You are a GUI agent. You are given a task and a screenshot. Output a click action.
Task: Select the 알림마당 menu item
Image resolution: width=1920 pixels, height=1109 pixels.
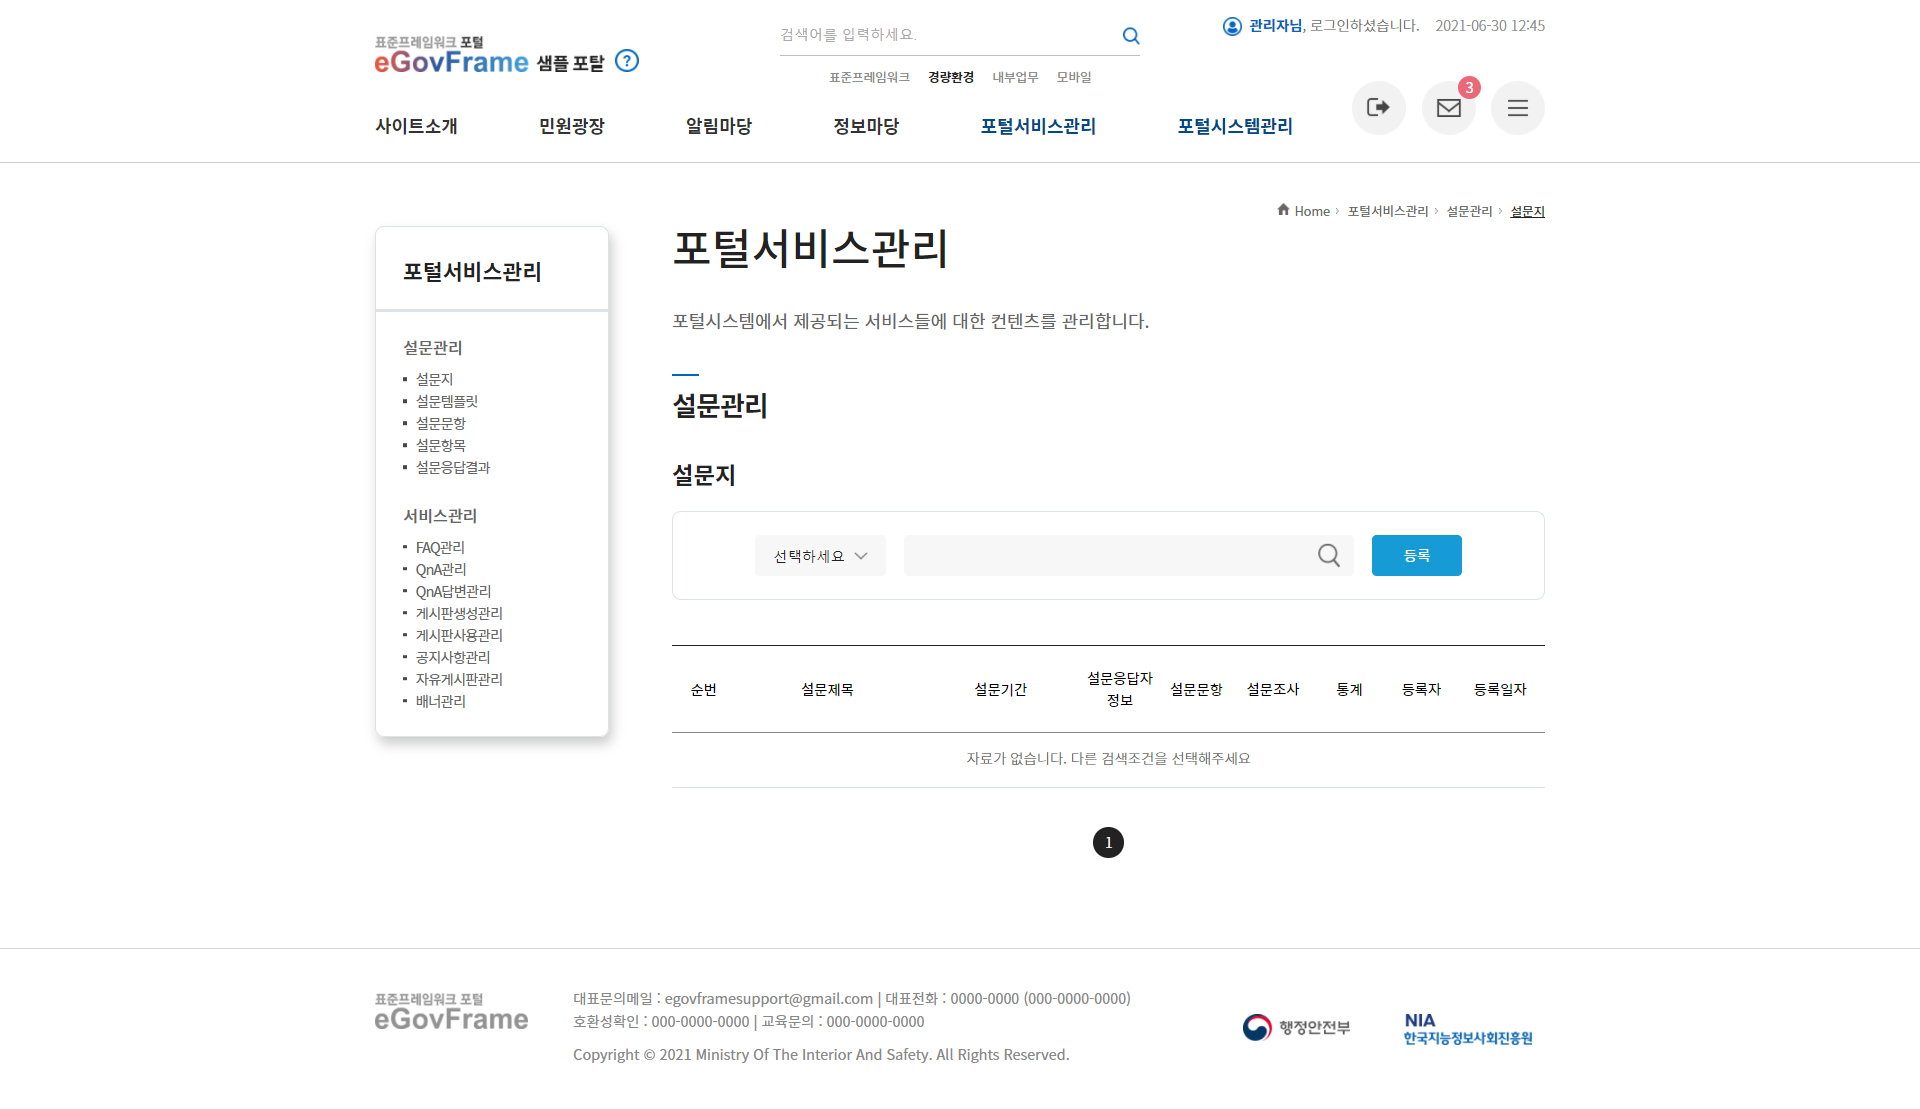[x=718, y=126]
